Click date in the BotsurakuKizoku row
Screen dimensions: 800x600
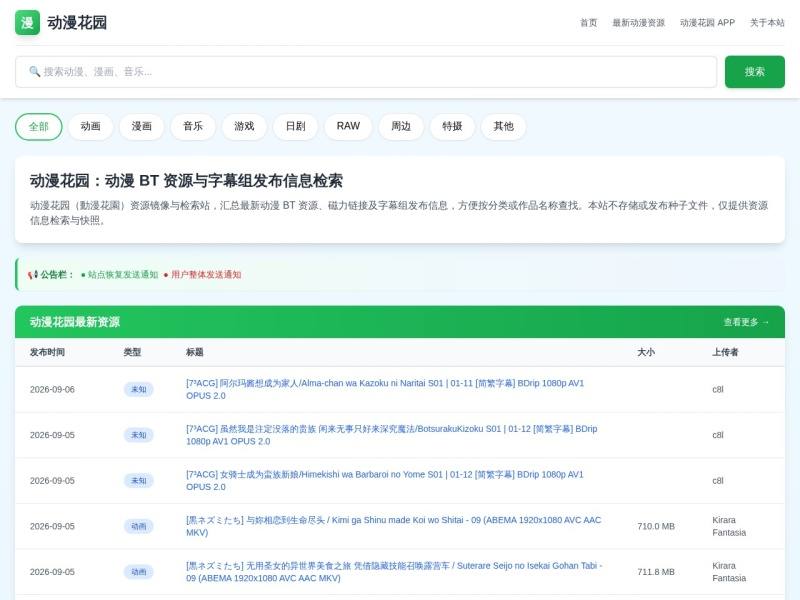pos(52,435)
